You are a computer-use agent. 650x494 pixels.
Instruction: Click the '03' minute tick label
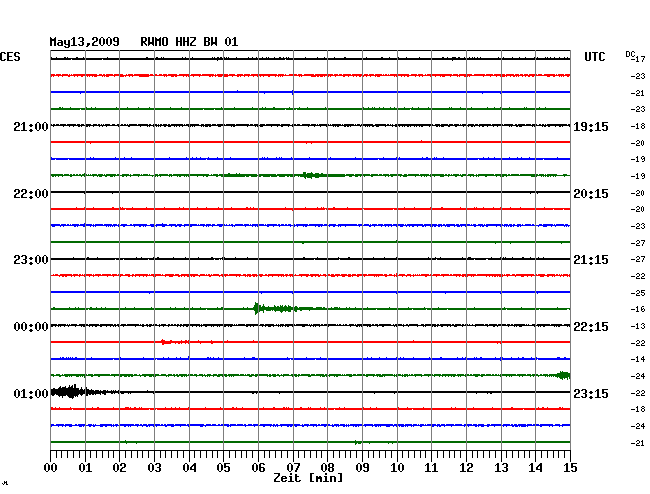(155, 468)
